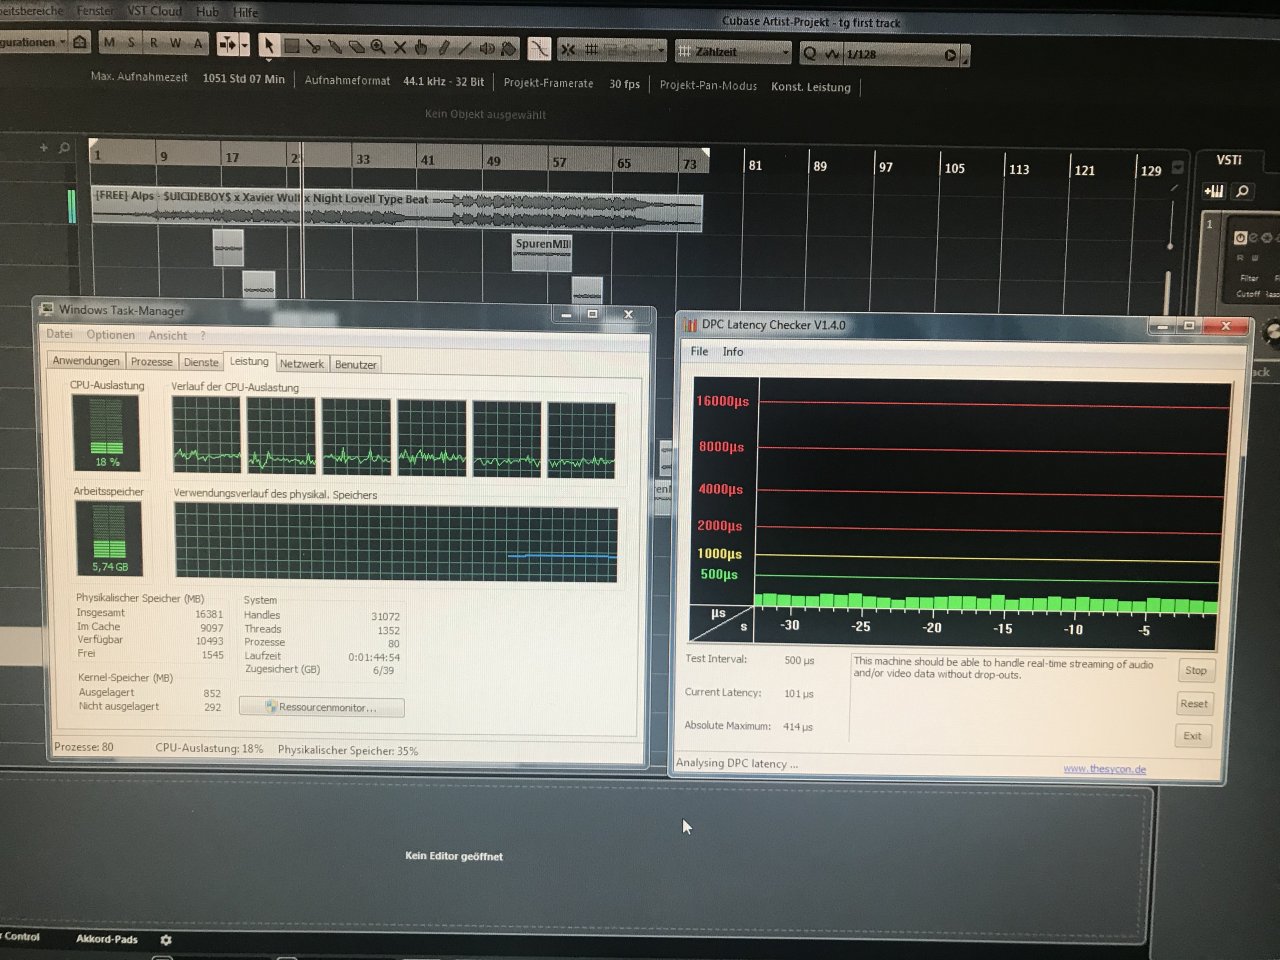Click the edit instrument 'e' icon
Viewport: 1280px width, 960px height.
click(1253, 238)
